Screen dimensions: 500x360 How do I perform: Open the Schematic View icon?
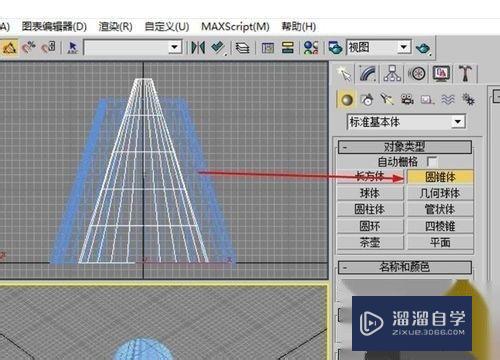click(287, 48)
